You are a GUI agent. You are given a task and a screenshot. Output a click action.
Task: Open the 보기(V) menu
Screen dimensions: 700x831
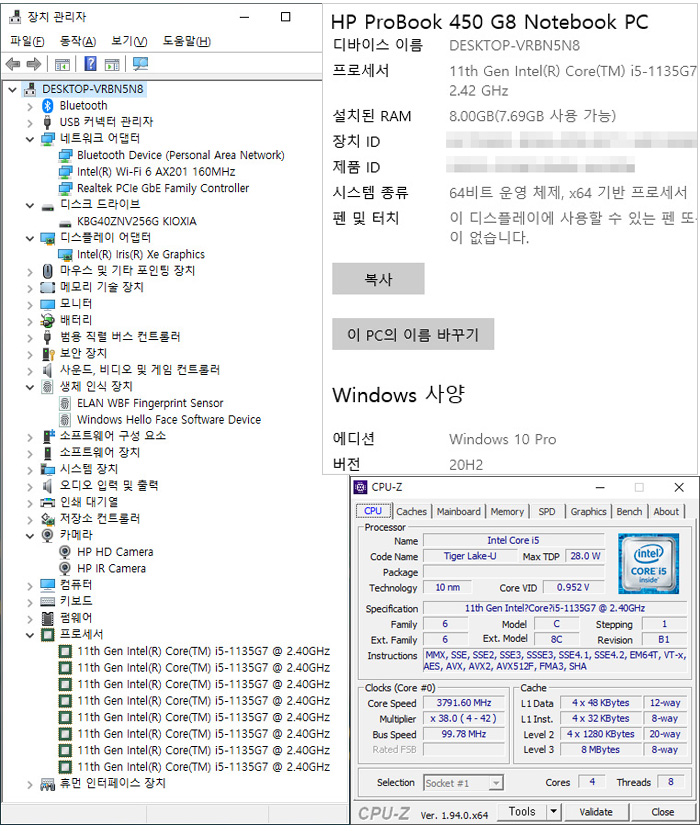[x=129, y=41]
